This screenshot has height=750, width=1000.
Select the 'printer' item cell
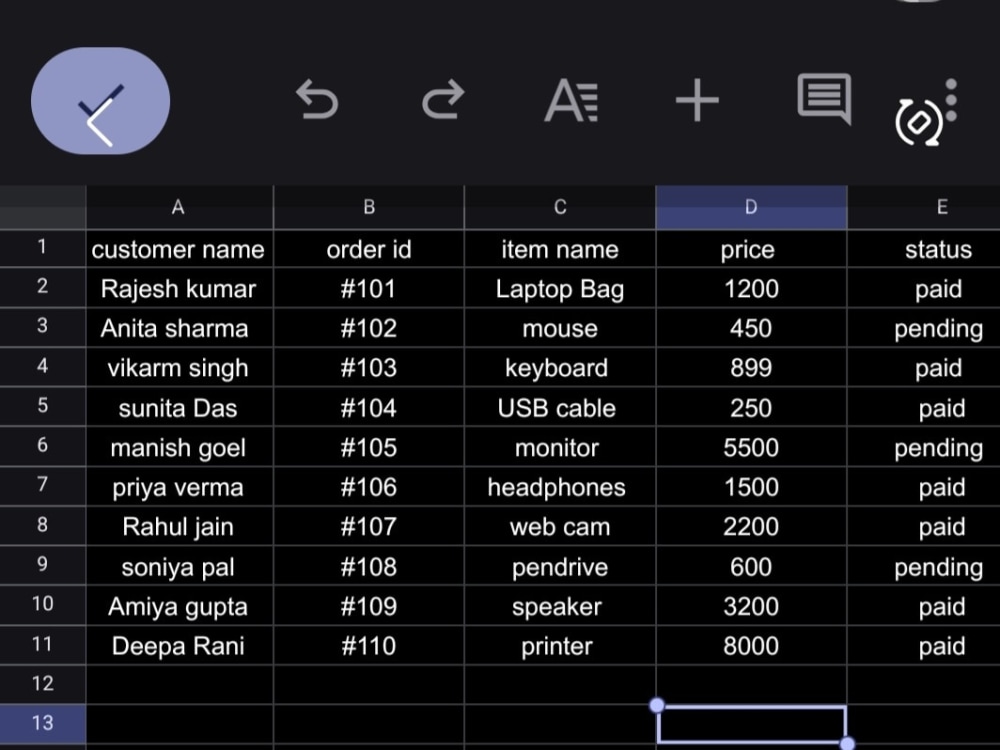click(x=560, y=646)
